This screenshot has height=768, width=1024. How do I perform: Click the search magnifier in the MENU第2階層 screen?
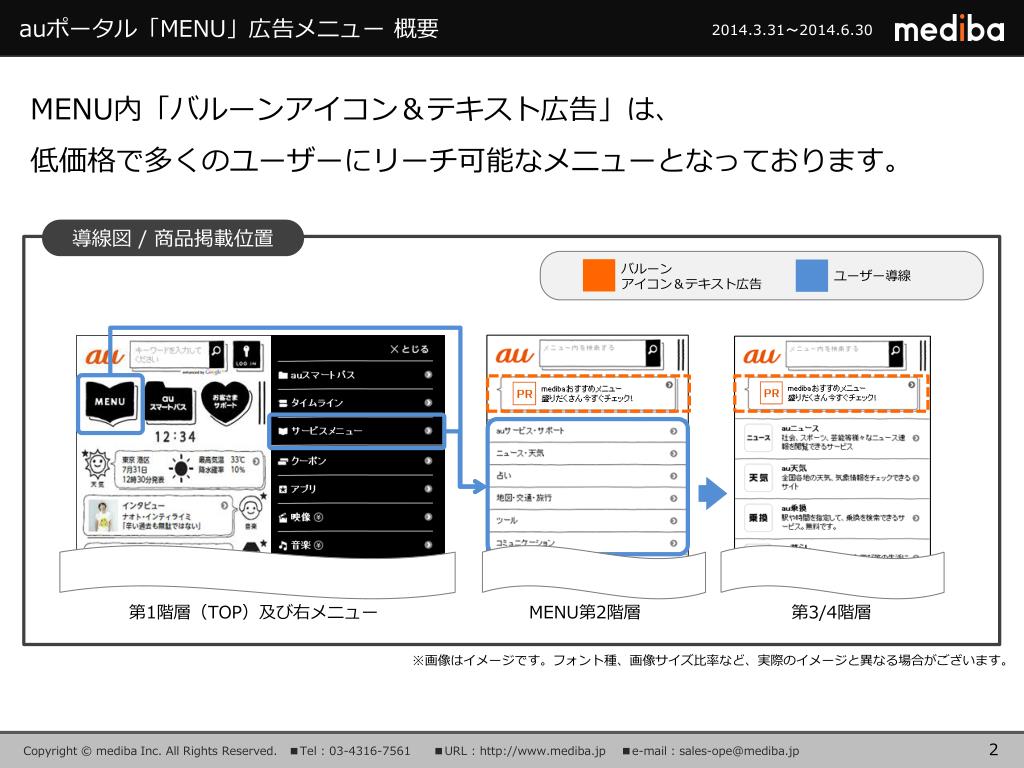point(652,353)
